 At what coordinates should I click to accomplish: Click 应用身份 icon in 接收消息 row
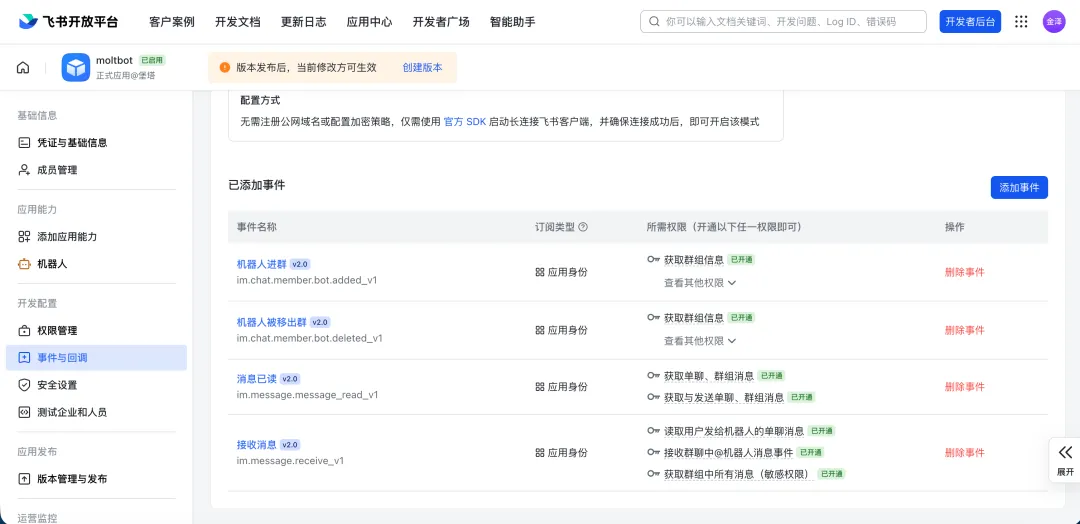click(x=540, y=452)
